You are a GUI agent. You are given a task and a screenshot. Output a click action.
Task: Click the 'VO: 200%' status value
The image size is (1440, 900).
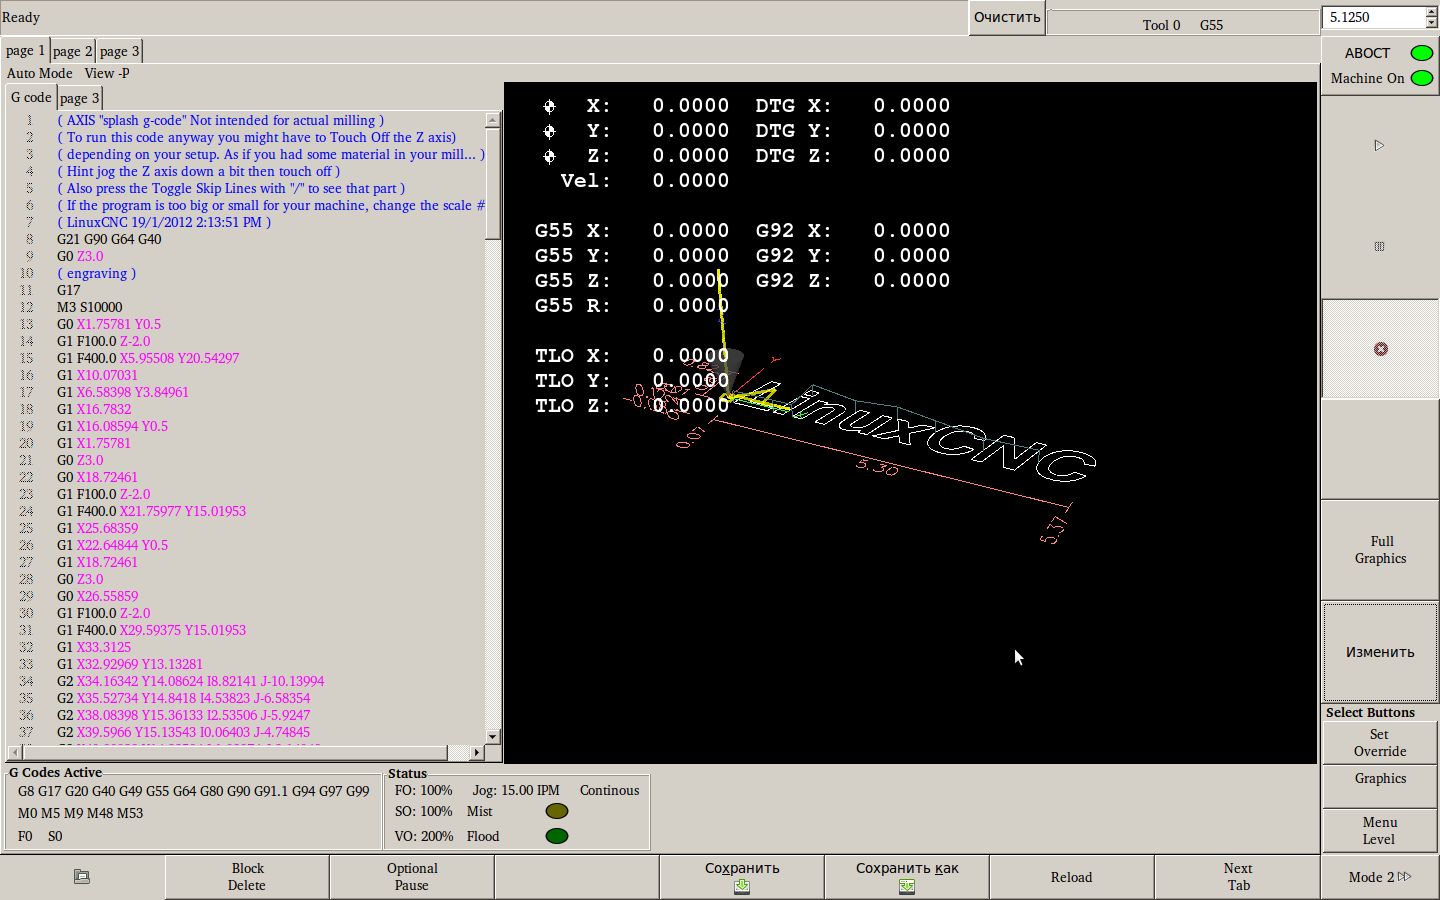click(x=424, y=836)
